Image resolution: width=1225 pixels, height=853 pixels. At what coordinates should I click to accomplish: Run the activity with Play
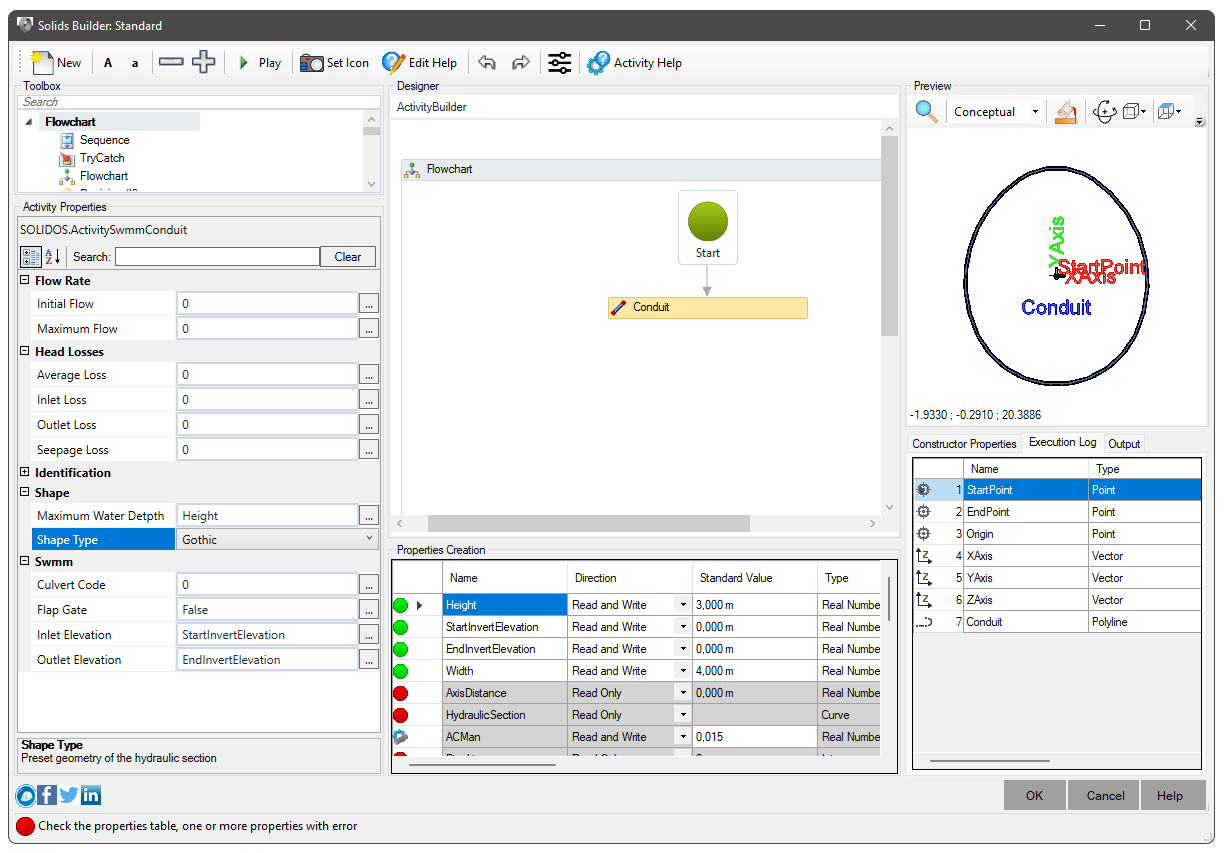259,63
